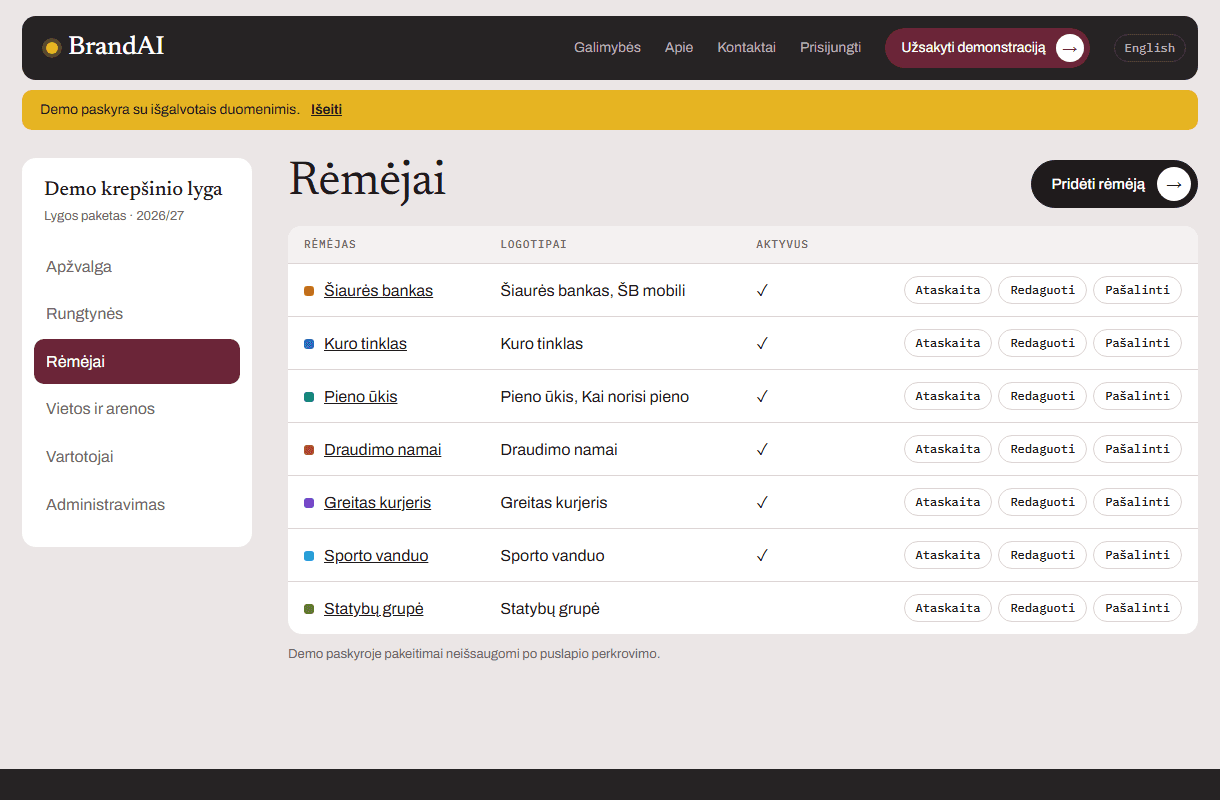The height and width of the screenshot is (800, 1220).
Task: View Ataskaita for Draudimo namai
Action: pyautogui.click(x=948, y=449)
